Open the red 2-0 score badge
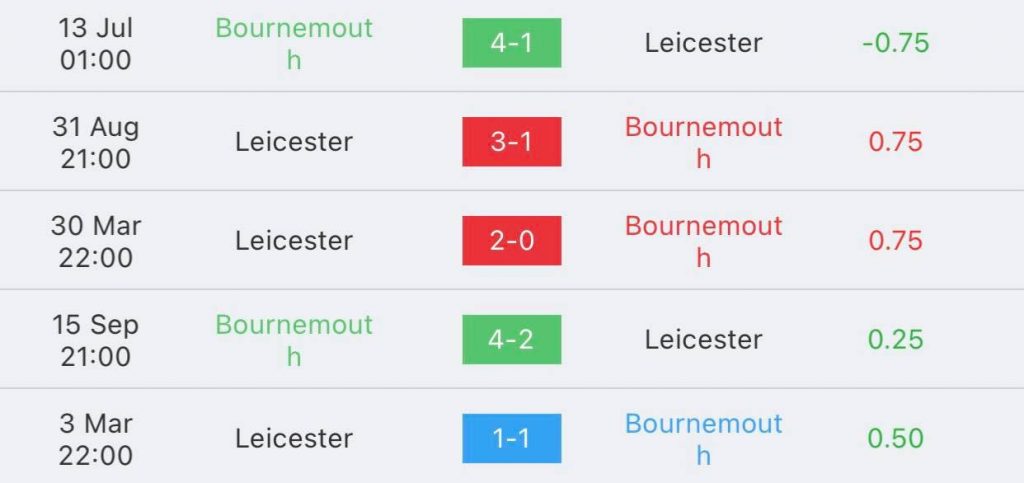Viewport: 1024px width, 483px height. (511, 240)
